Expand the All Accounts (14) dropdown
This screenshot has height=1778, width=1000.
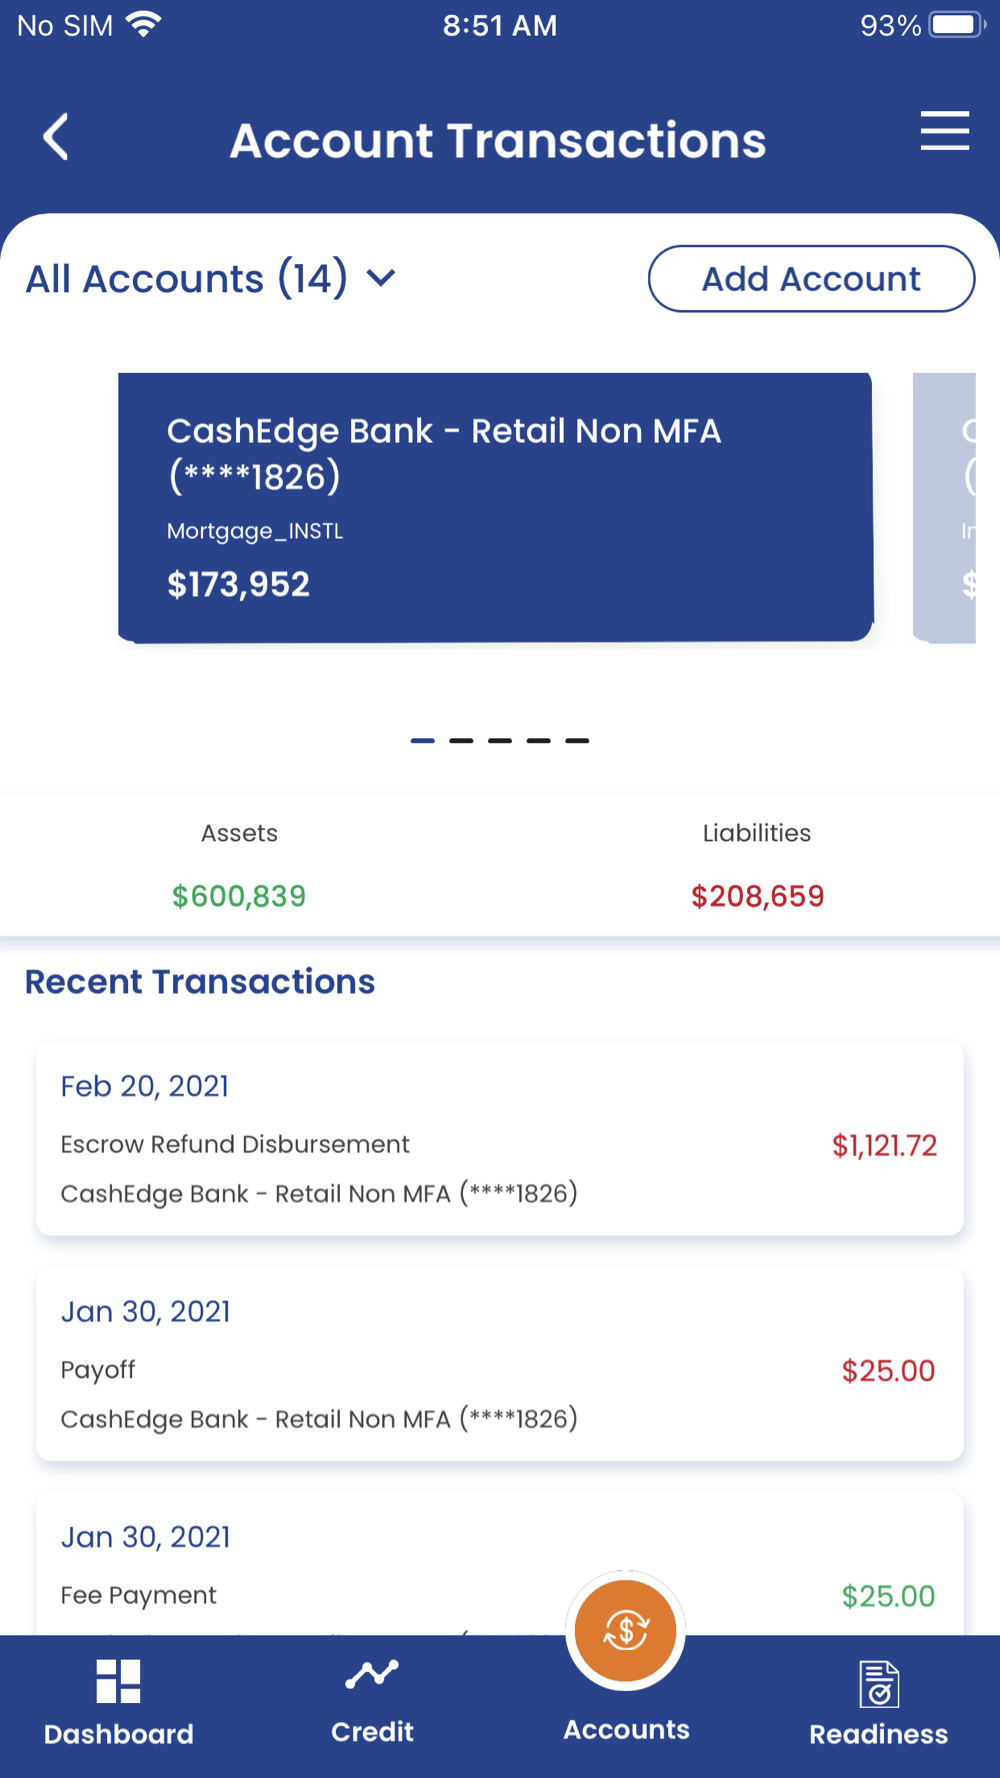[186, 279]
